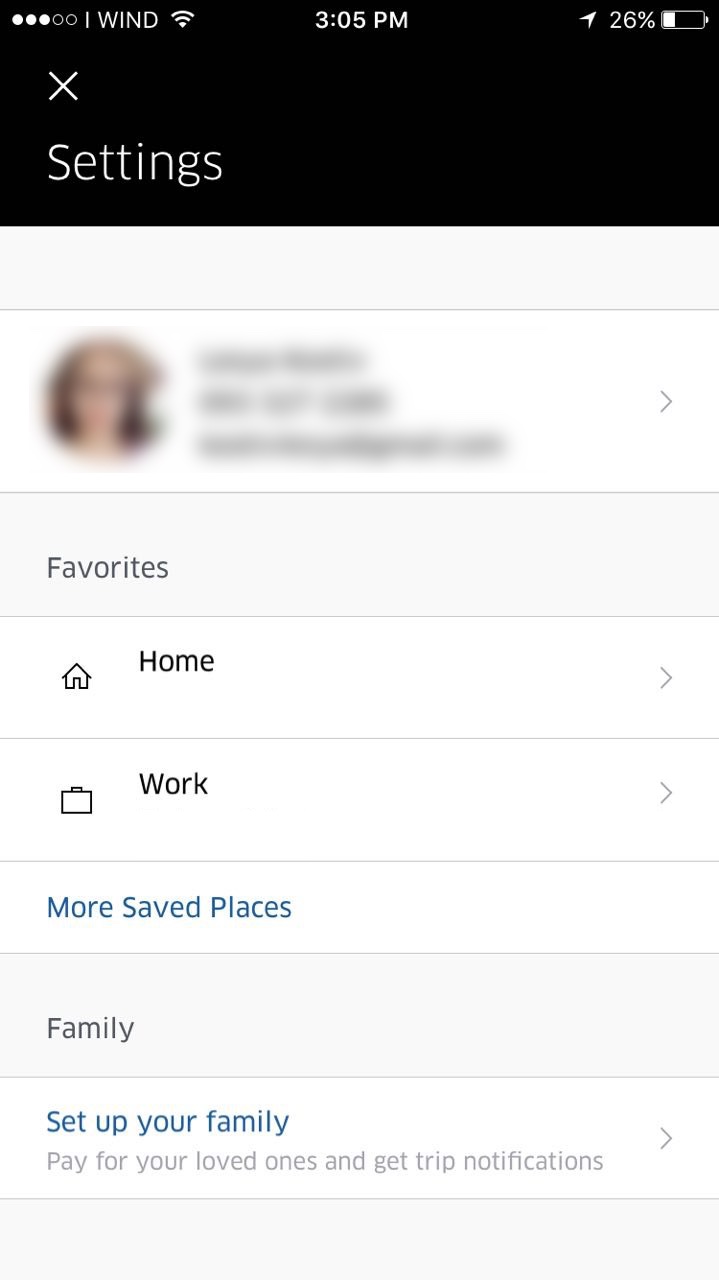Close Settings with the X icon
The image size is (719, 1280).
(x=63, y=86)
